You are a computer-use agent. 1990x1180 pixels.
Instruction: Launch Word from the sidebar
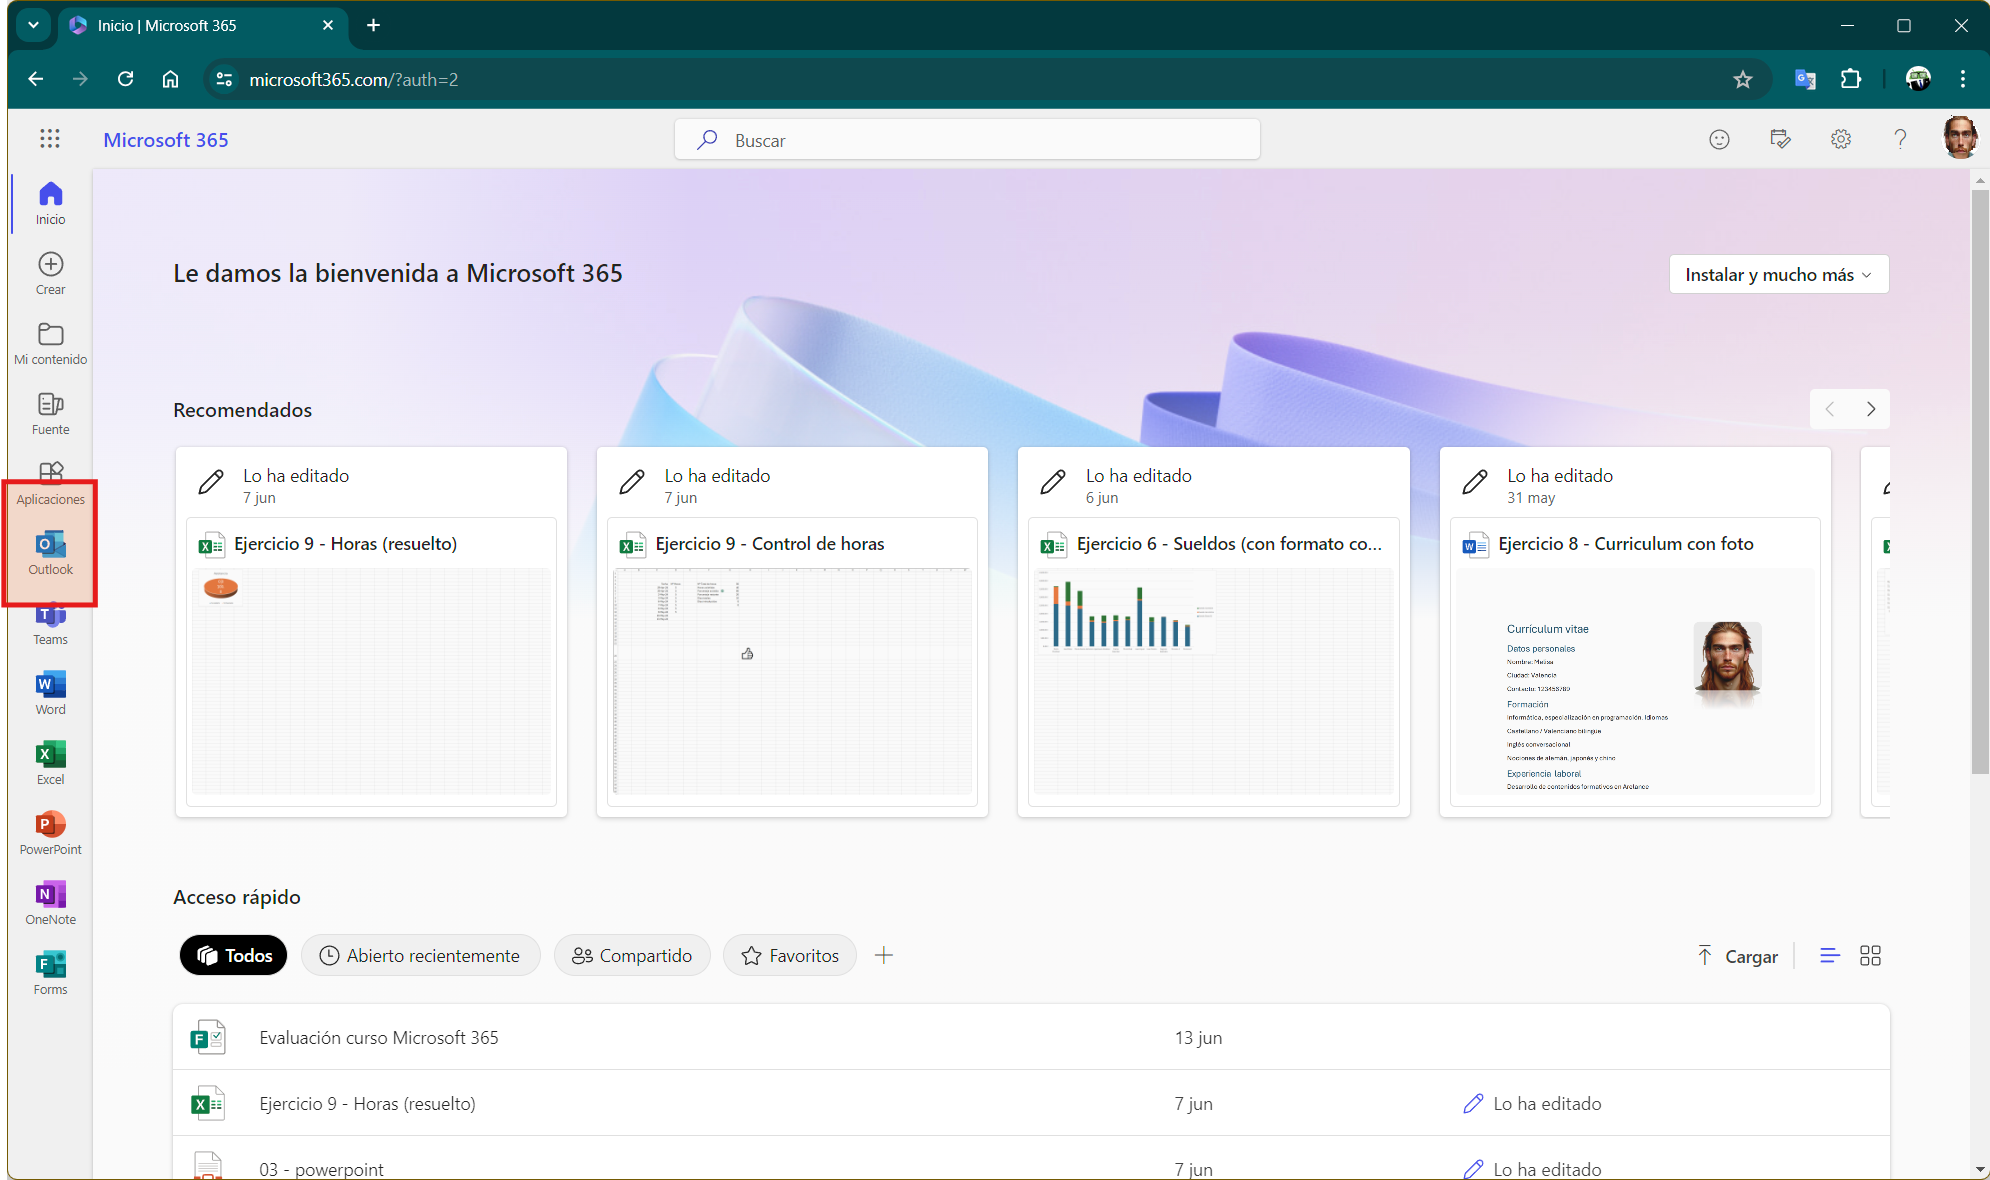(50, 694)
